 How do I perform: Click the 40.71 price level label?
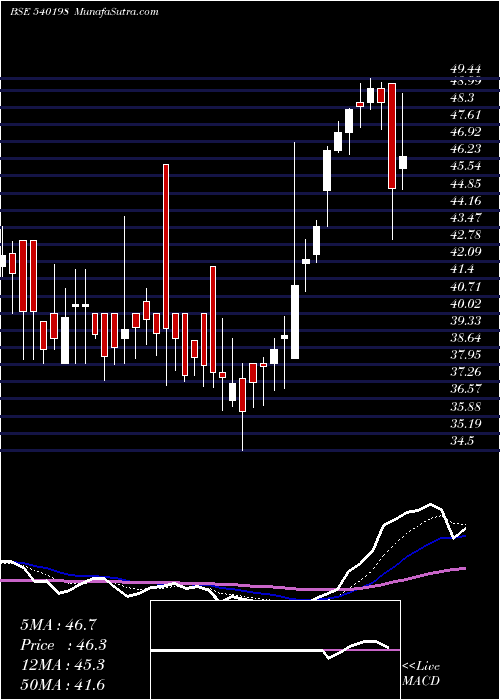point(466,286)
